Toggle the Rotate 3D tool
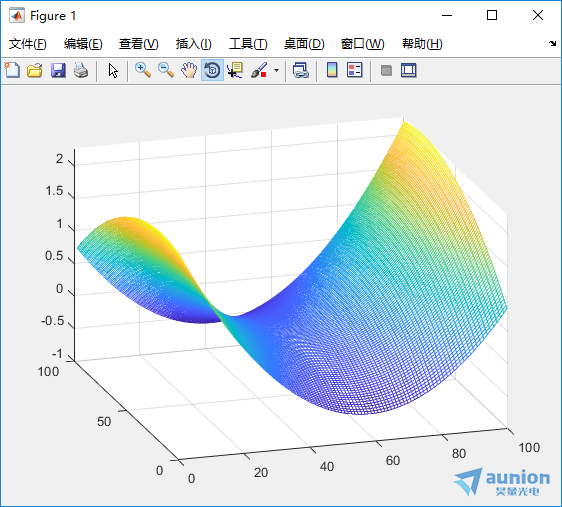The image size is (562, 507). [213, 70]
